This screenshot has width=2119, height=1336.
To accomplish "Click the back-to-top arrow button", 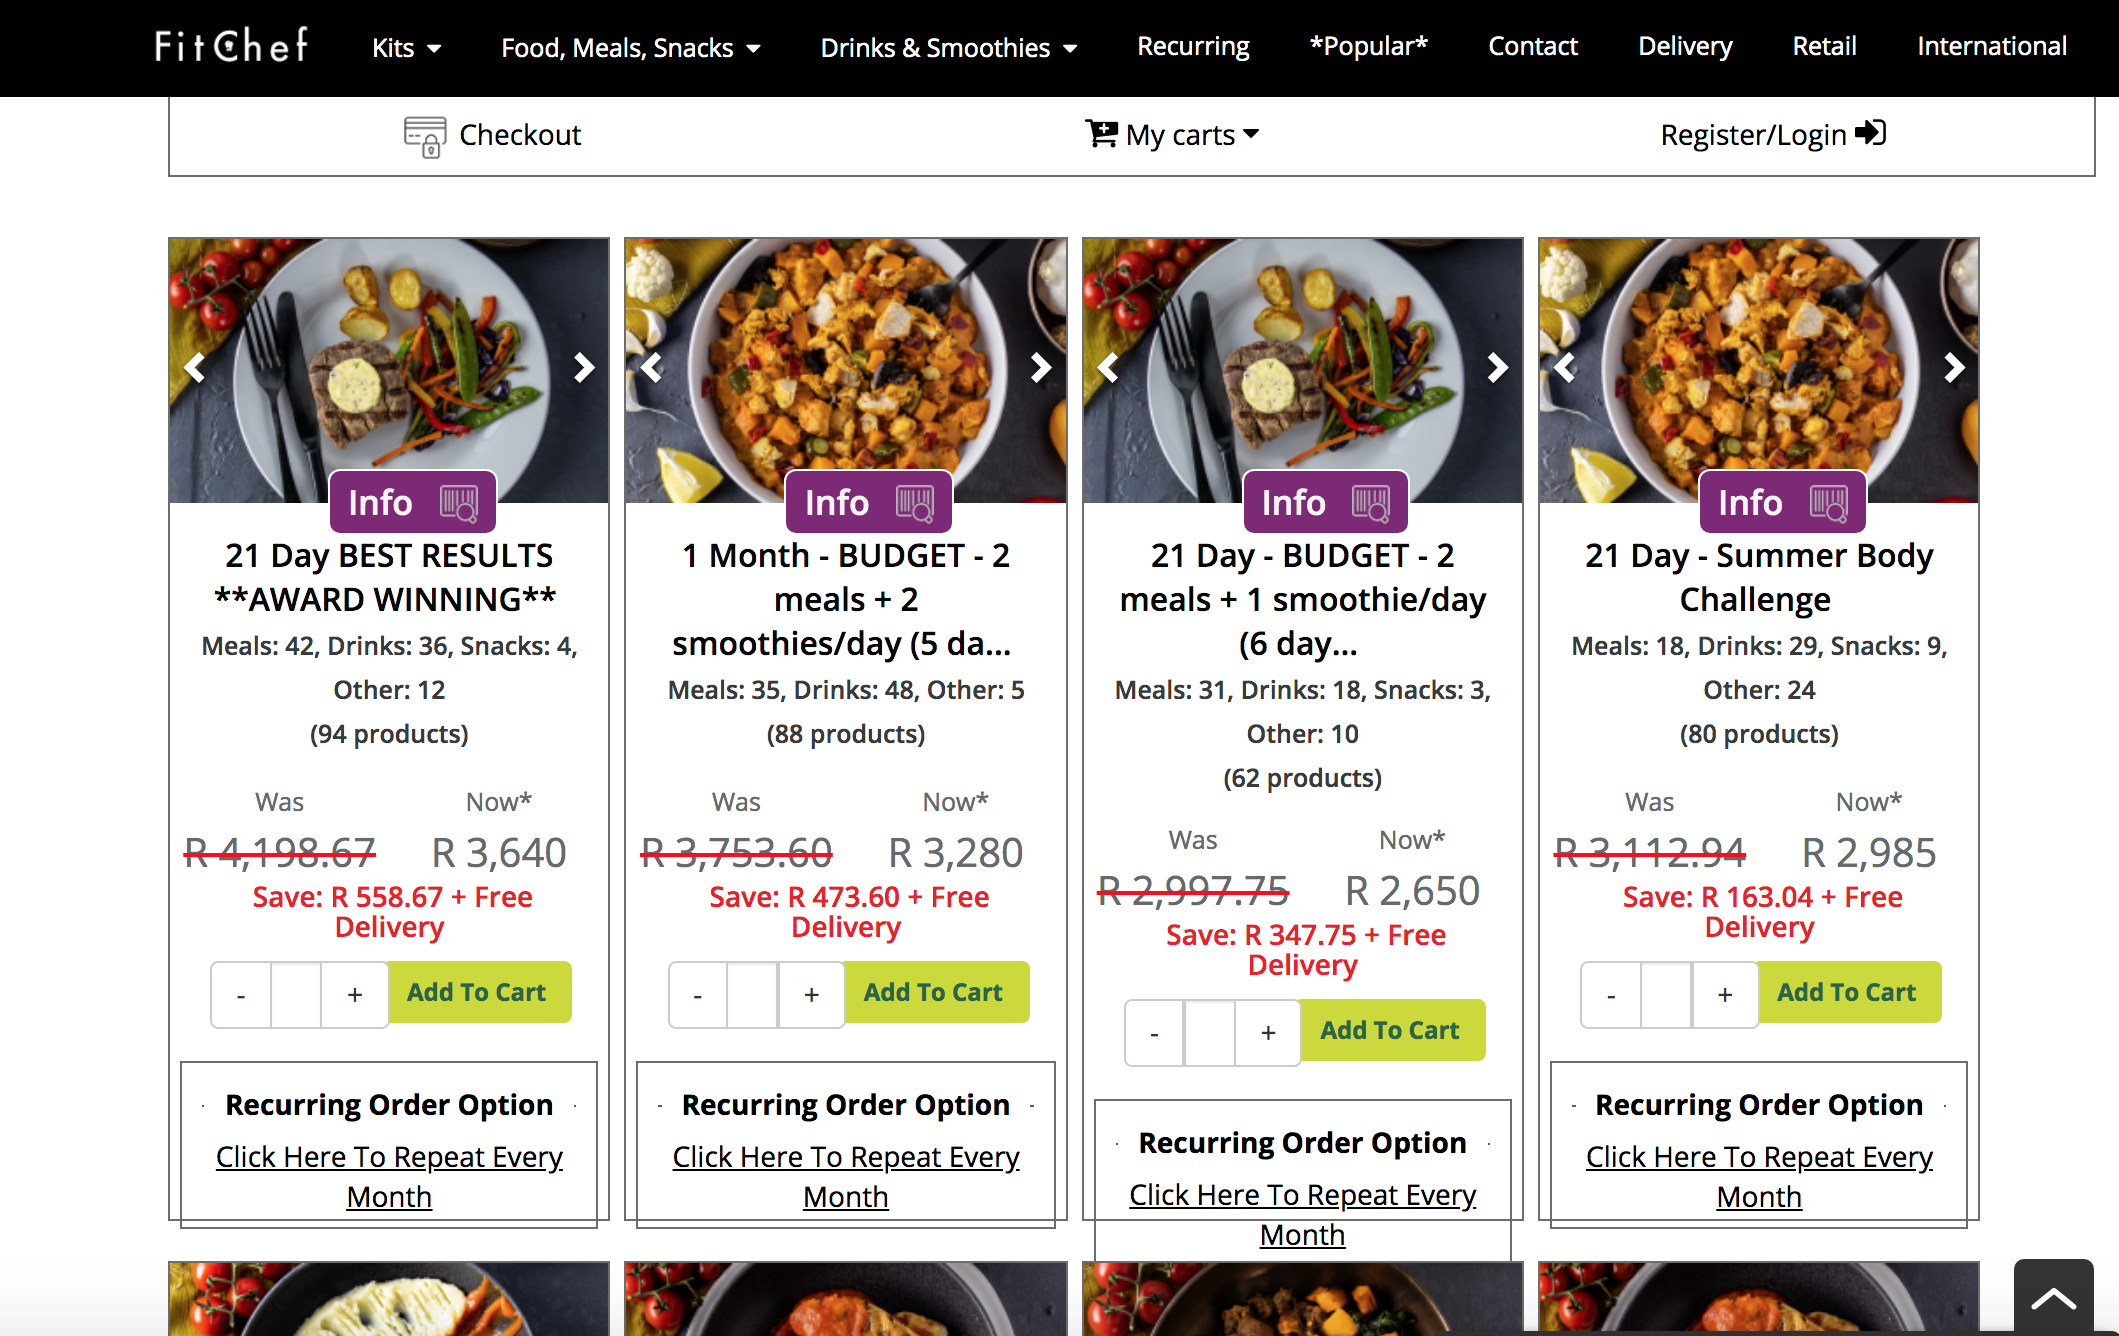I will click(2053, 1297).
